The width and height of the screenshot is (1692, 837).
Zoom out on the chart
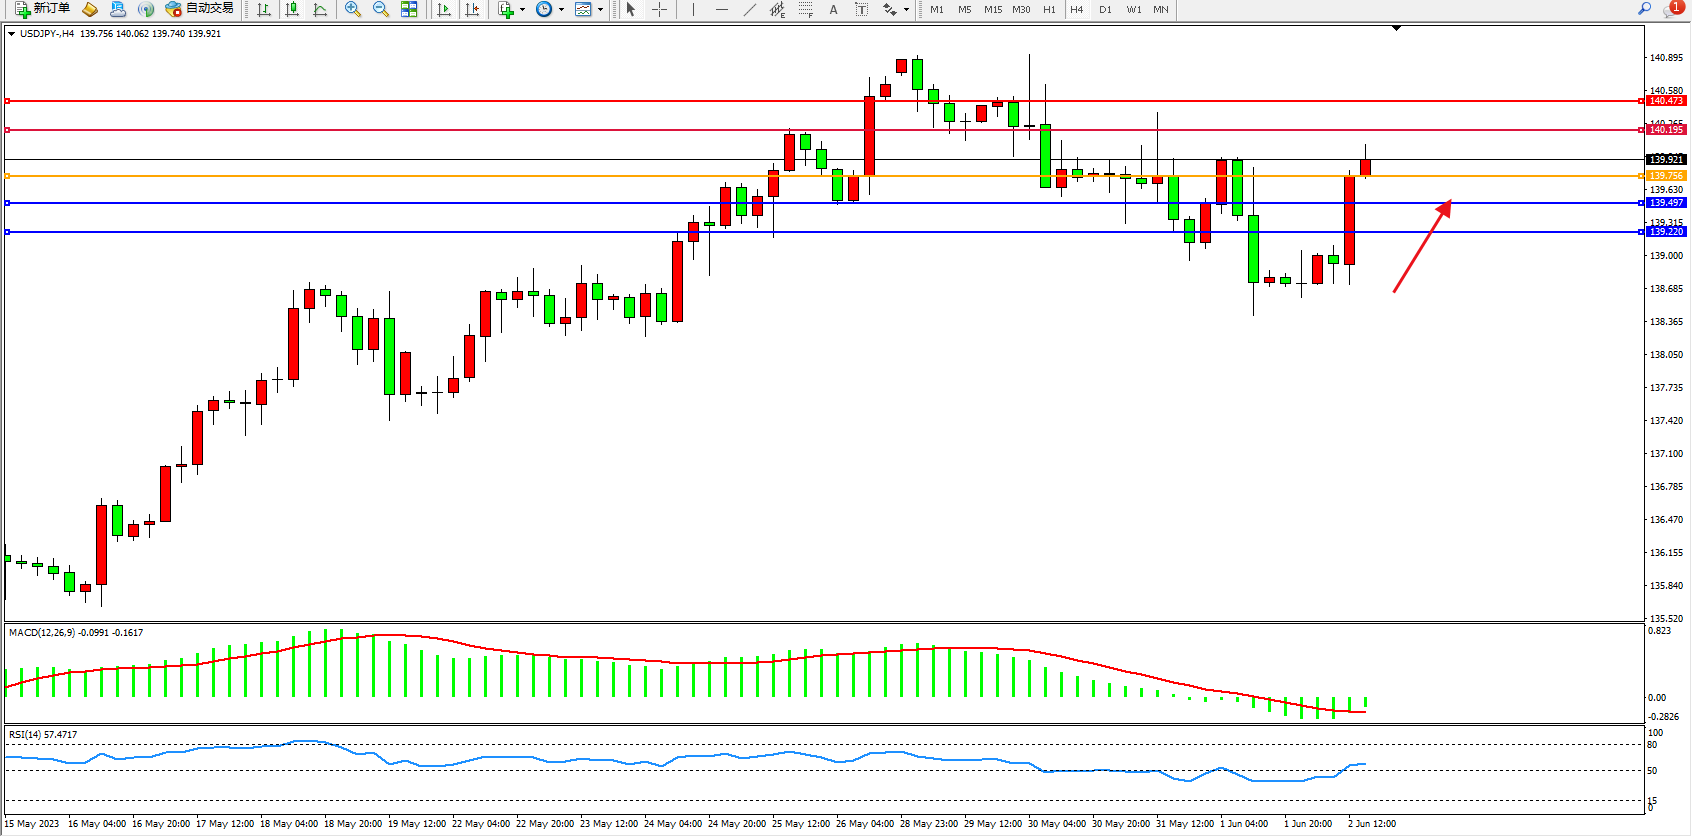point(381,9)
